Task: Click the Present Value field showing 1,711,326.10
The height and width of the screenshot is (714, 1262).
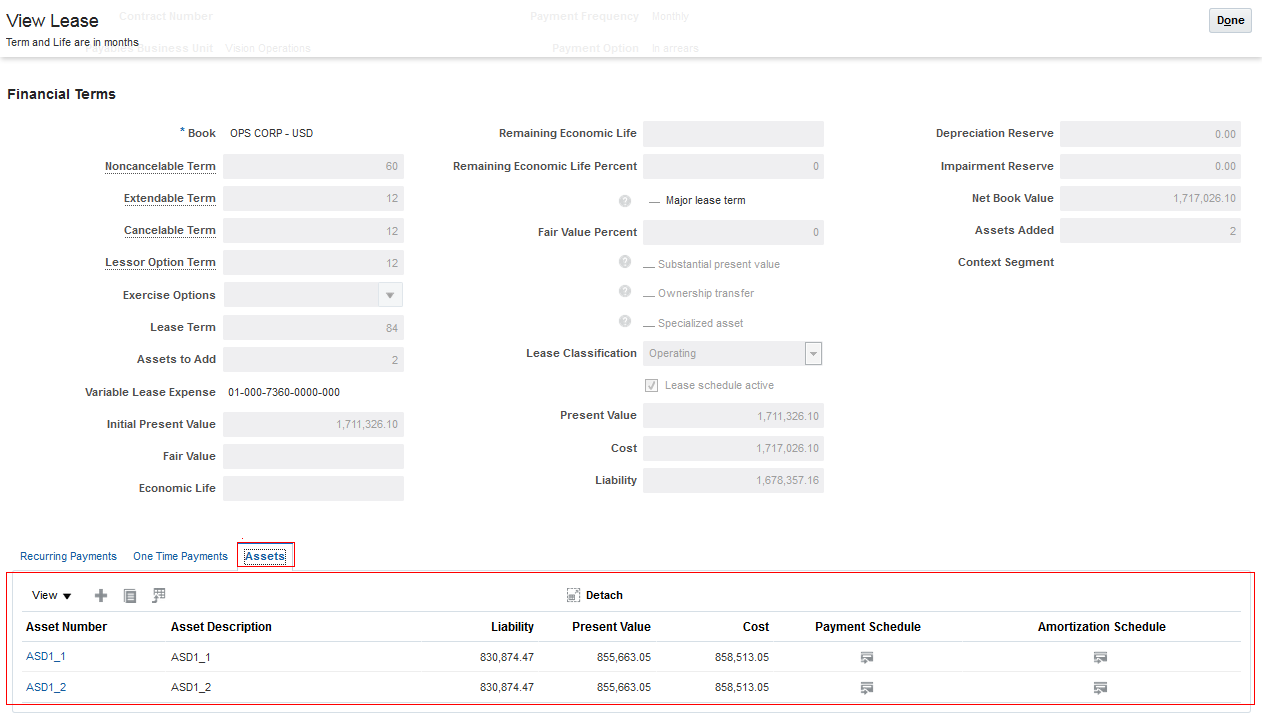Action: click(733, 416)
